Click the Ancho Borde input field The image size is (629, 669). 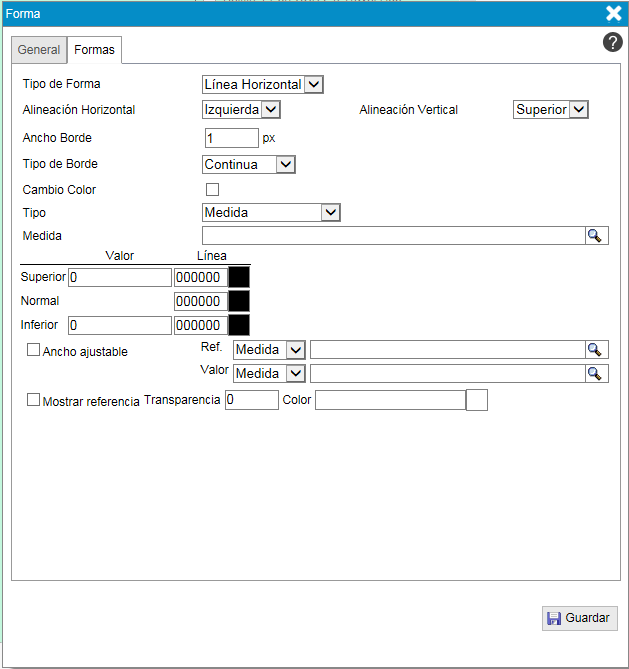coord(231,138)
